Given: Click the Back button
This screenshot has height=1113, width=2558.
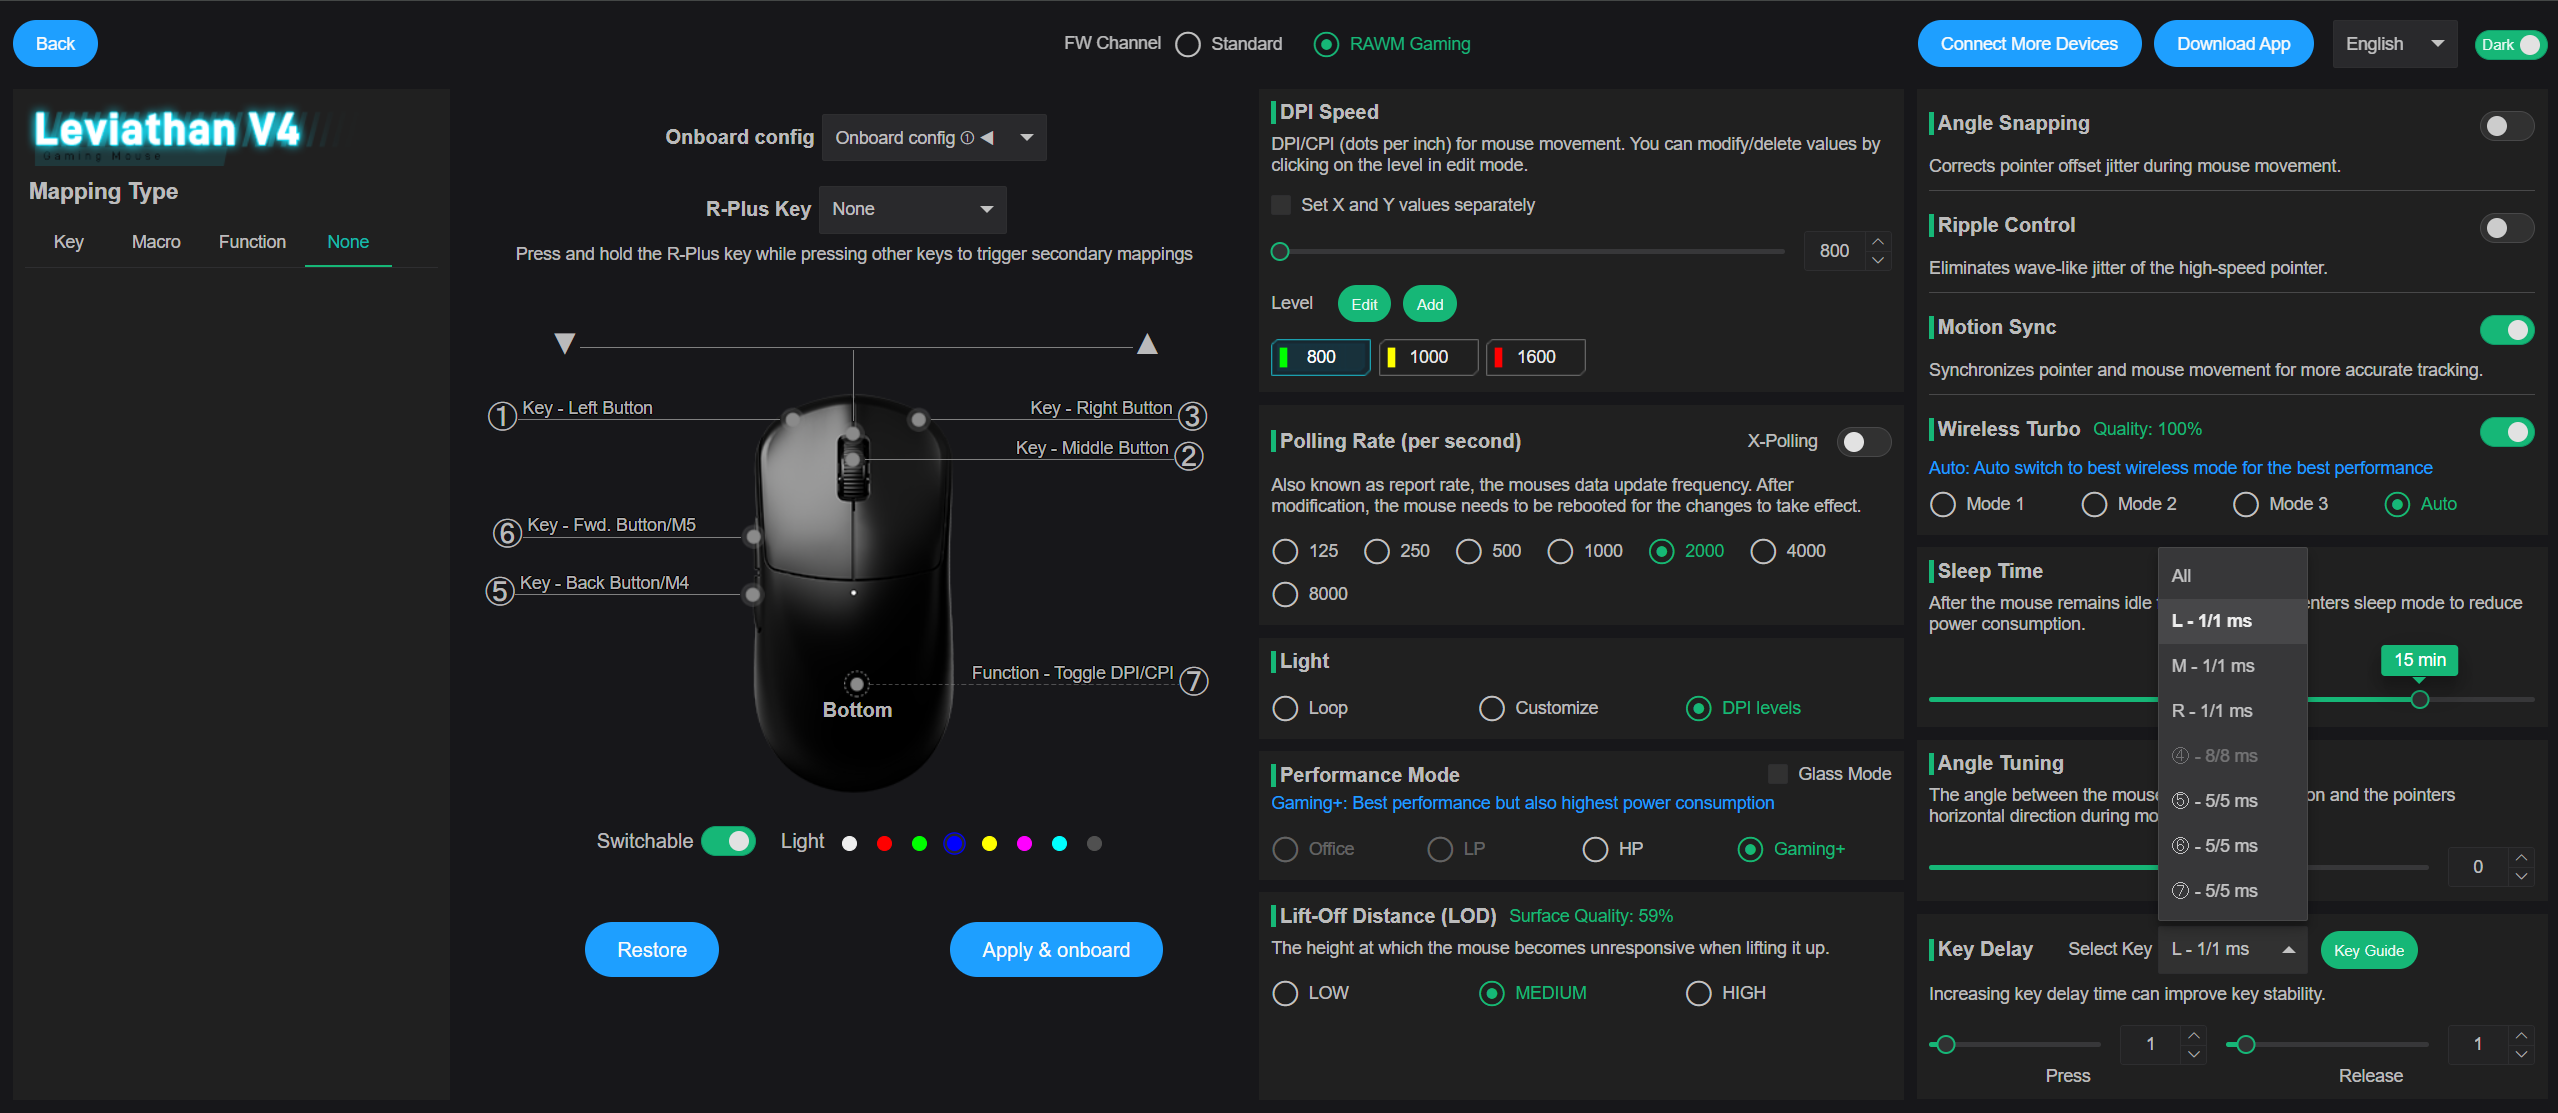Looking at the screenshot, I should coord(55,44).
